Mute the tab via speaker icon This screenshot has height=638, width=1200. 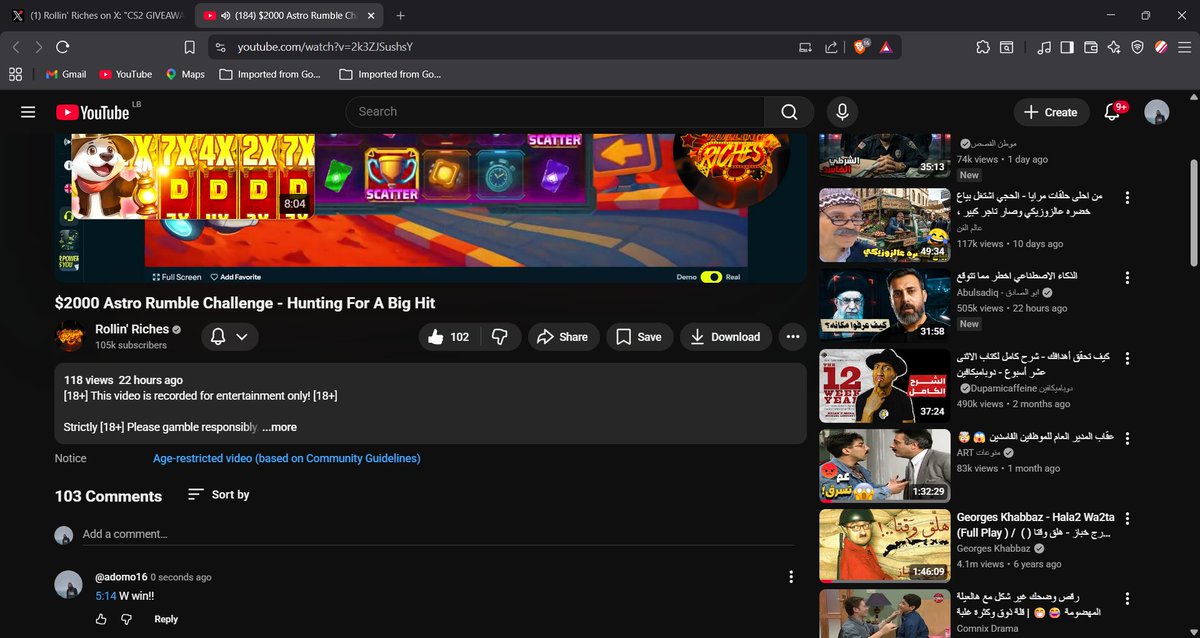pos(224,16)
